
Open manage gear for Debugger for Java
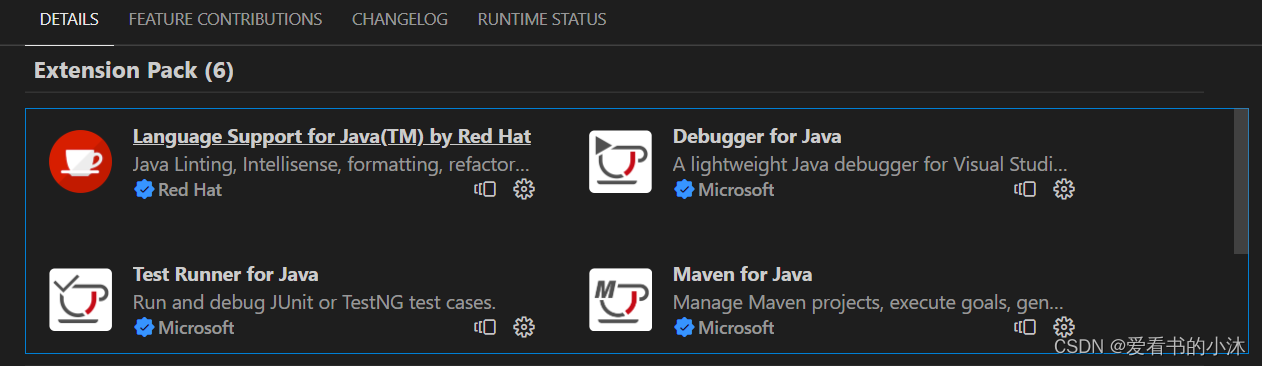[x=1064, y=189]
